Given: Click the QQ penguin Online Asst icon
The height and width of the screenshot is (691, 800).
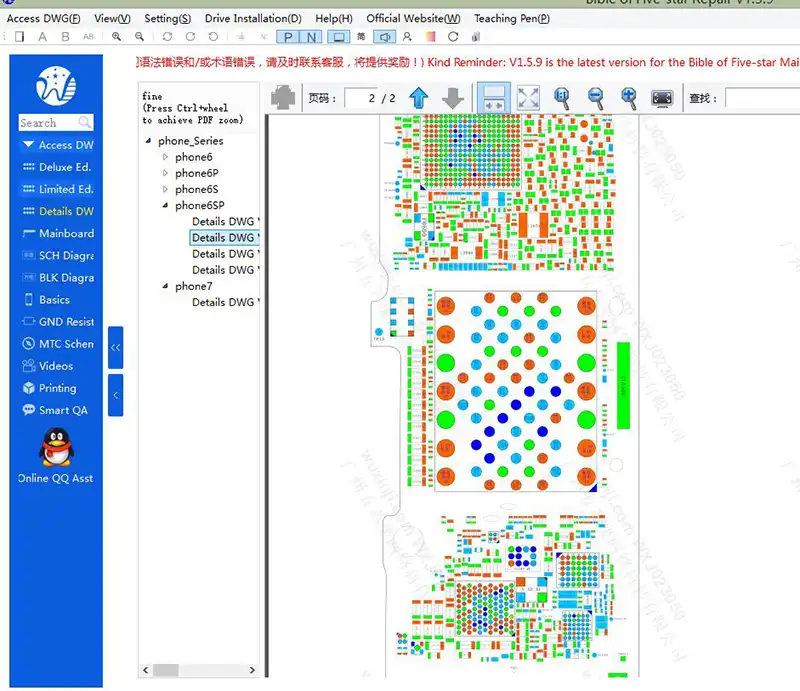Looking at the screenshot, I should pos(56,447).
